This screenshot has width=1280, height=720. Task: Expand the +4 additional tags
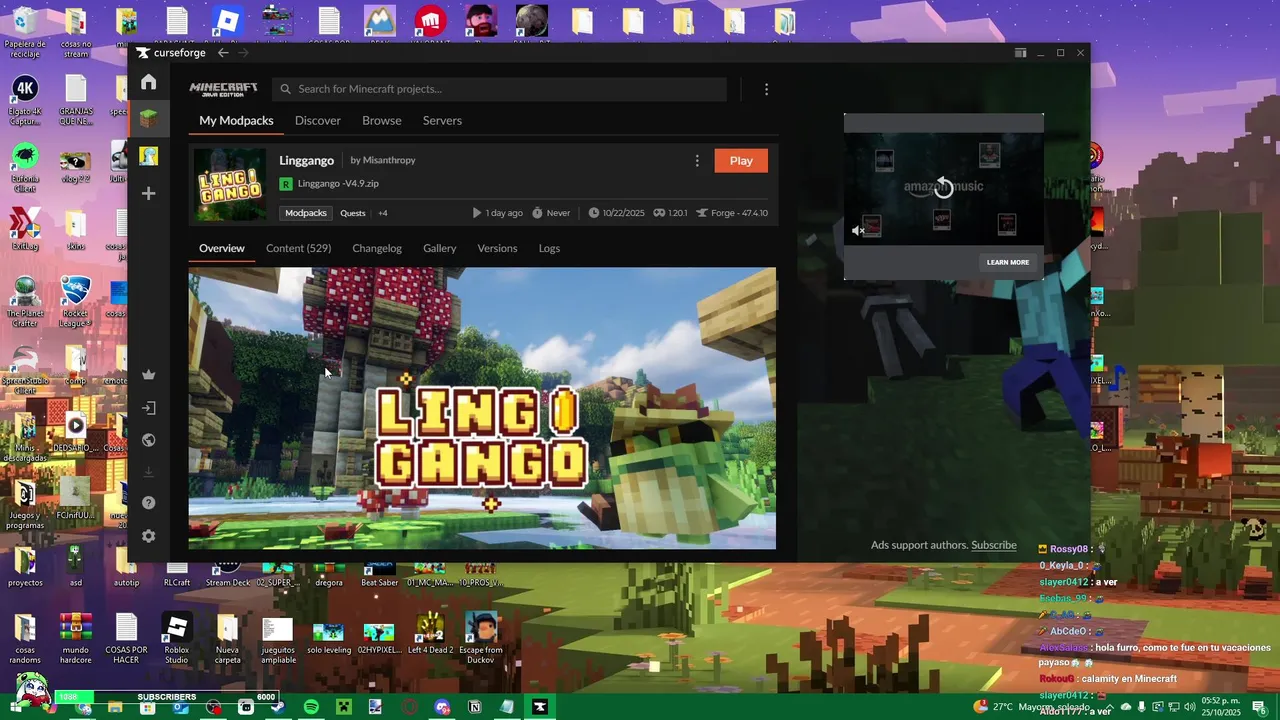pos(383,213)
